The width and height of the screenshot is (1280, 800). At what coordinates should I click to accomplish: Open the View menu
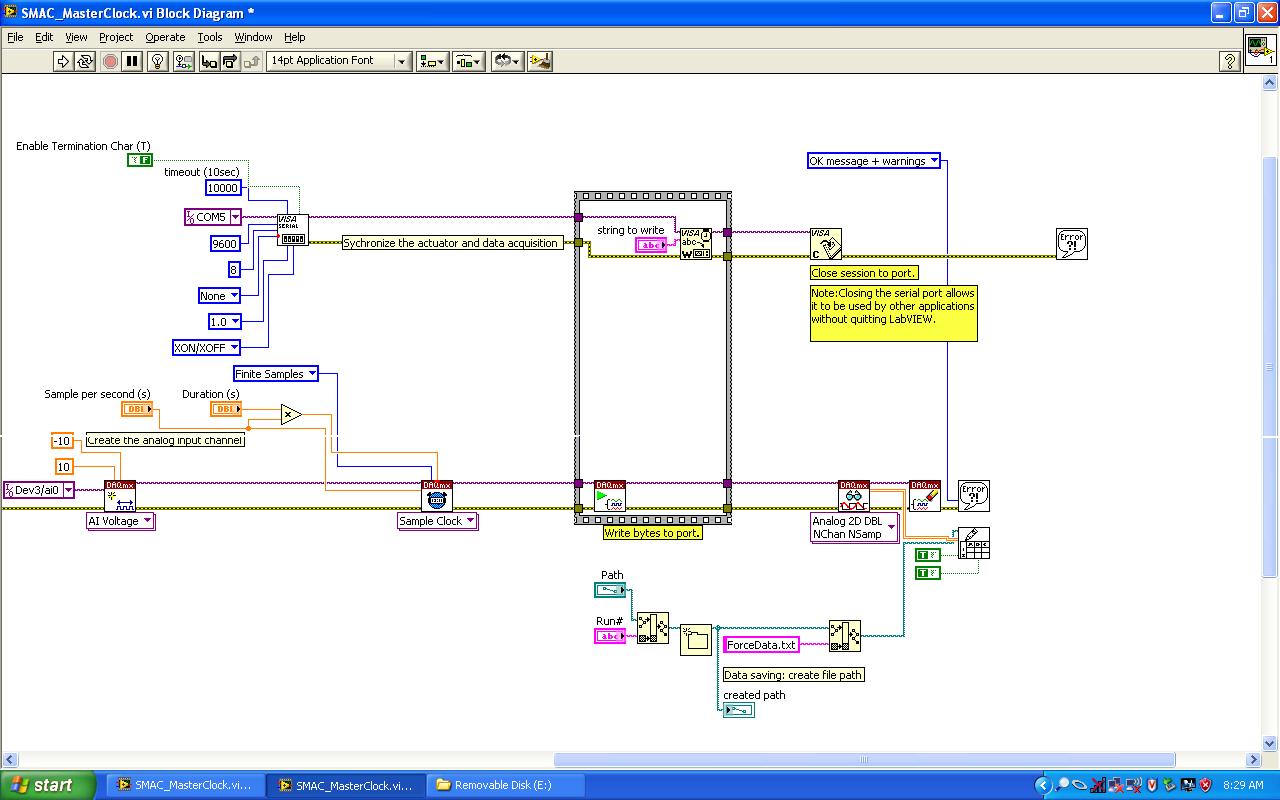coord(76,37)
